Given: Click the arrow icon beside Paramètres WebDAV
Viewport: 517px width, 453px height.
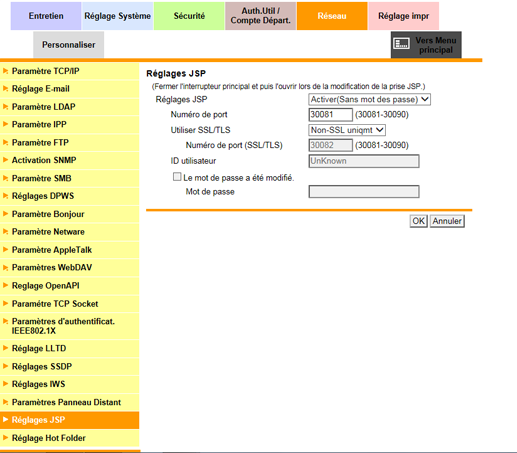Looking at the screenshot, I should (5, 267).
